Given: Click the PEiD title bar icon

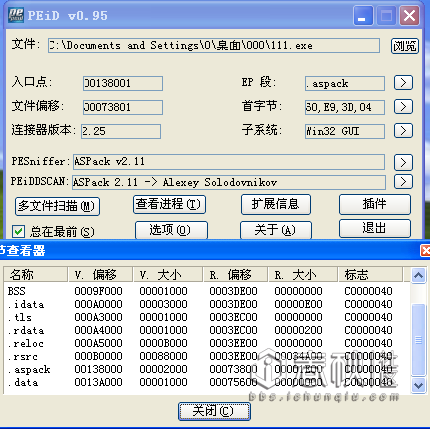Looking at the screenshot, I should [x=16, y=15].
